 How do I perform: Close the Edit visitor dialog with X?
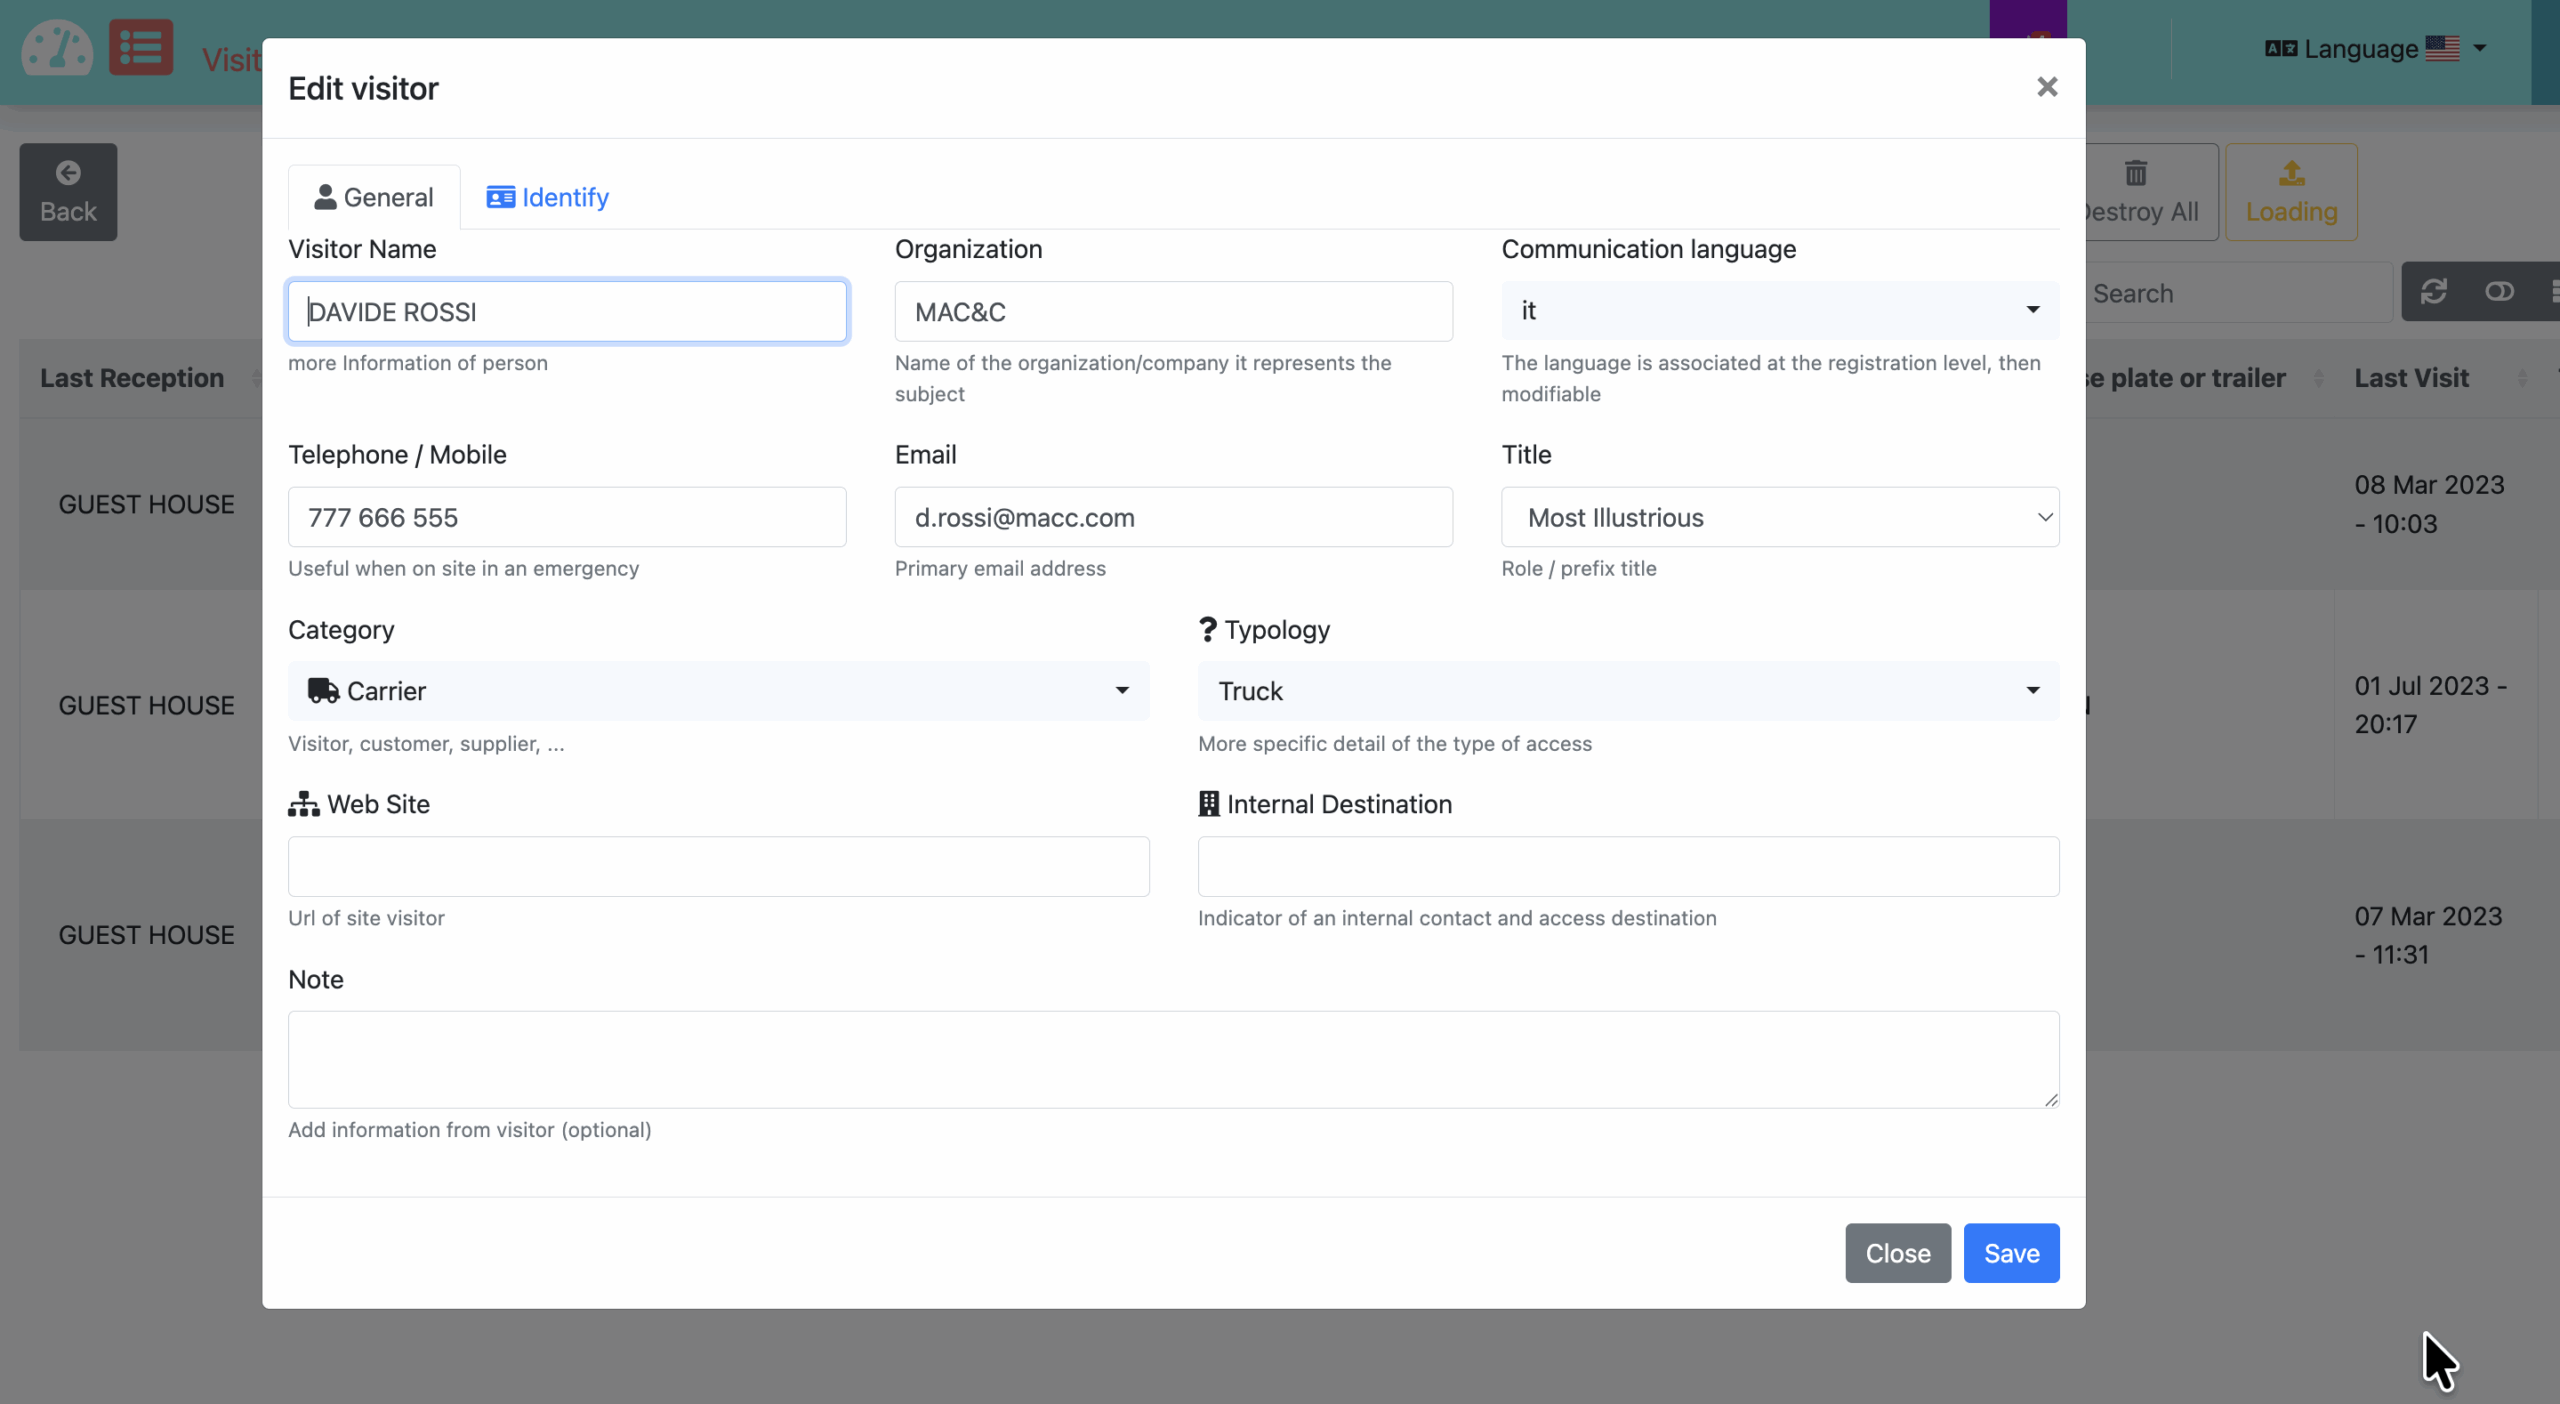click(2047, 87)
